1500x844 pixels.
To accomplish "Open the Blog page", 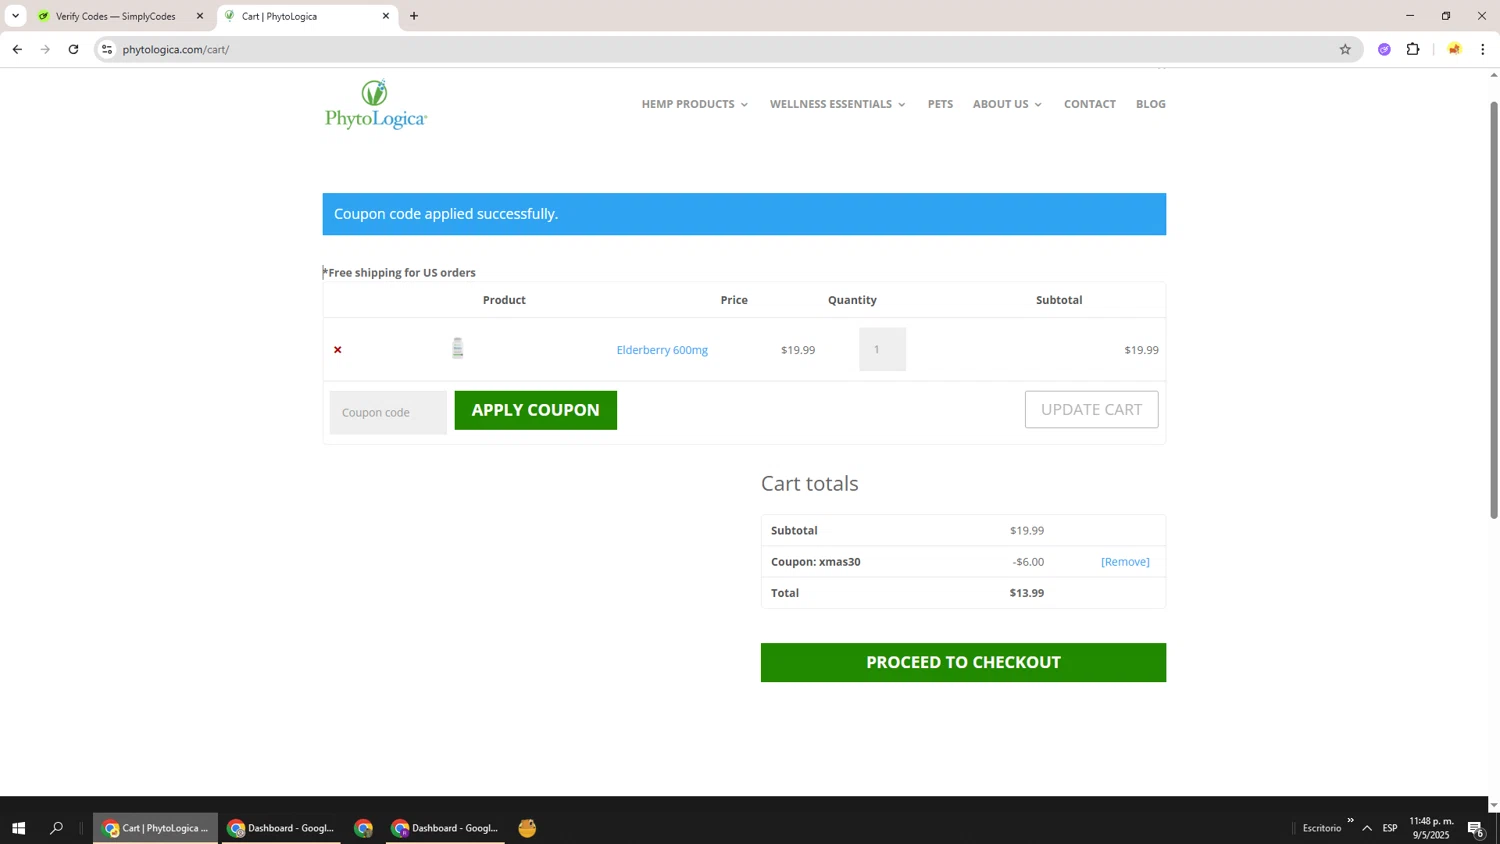I will point(1151,104).
